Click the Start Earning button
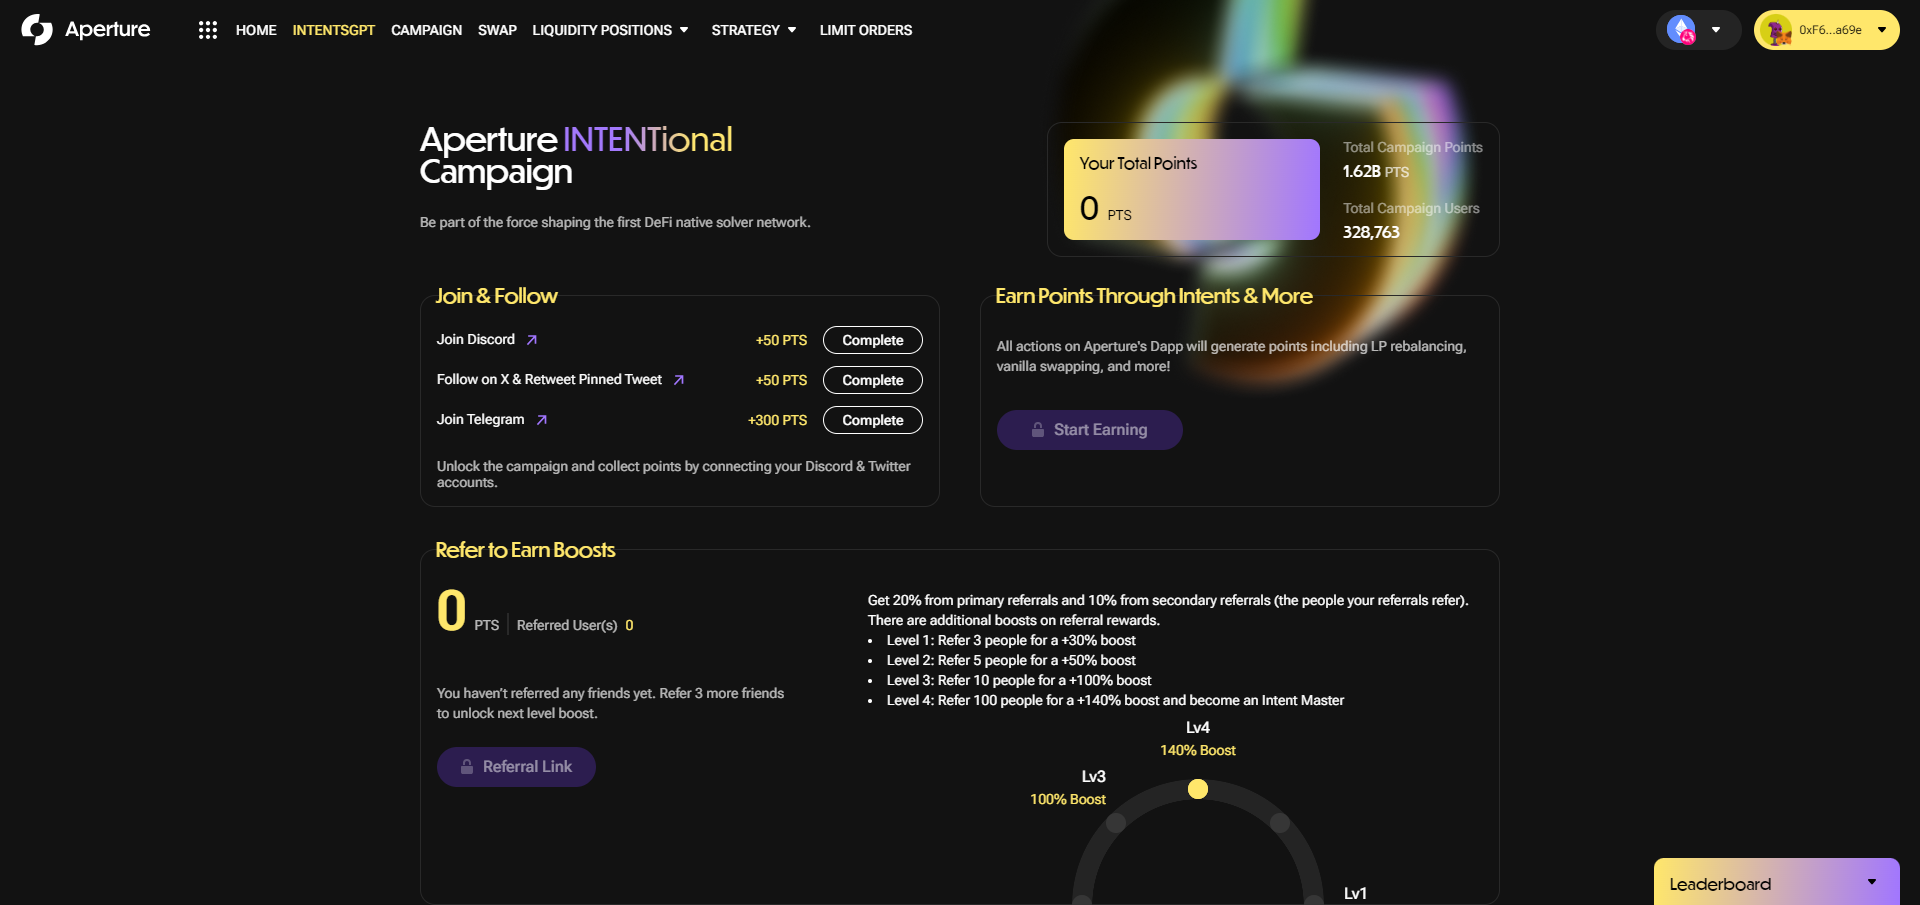Viewport: 1920px width, 905px height. (1090, 430)
